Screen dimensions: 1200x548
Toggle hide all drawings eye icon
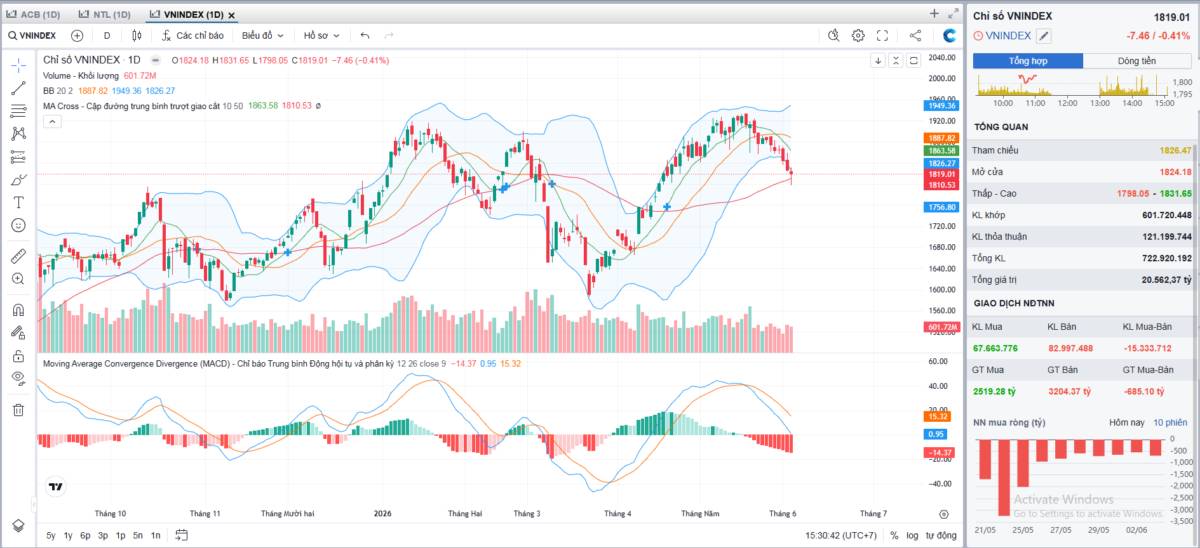tap(18, 377)
